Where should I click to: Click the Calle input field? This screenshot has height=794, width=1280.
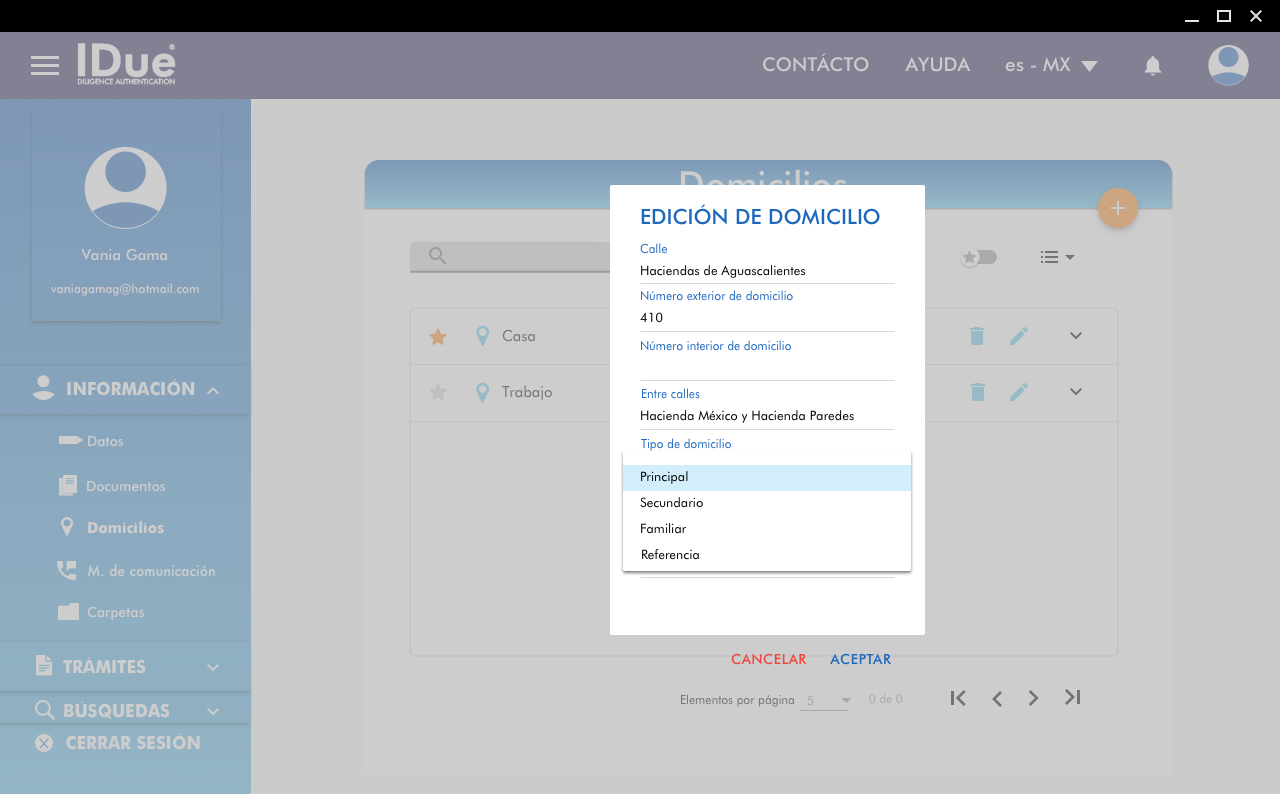[766, 271]
